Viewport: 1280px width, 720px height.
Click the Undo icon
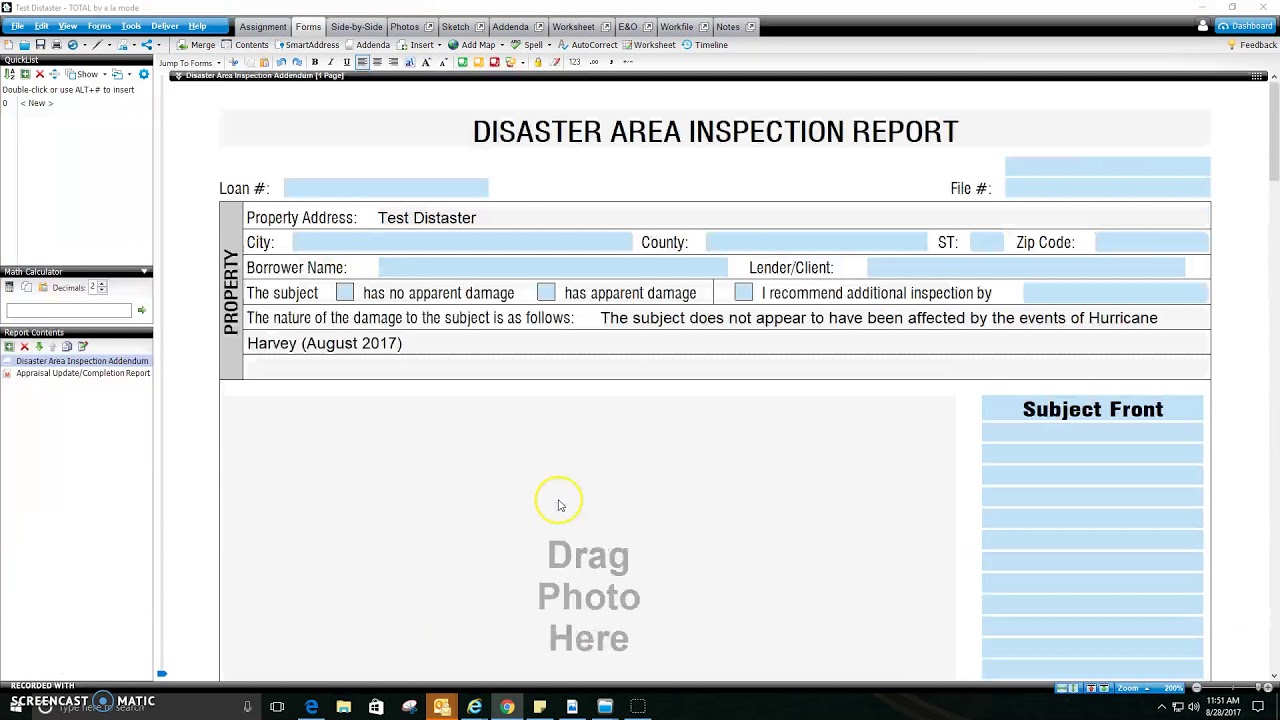[281, 62]
